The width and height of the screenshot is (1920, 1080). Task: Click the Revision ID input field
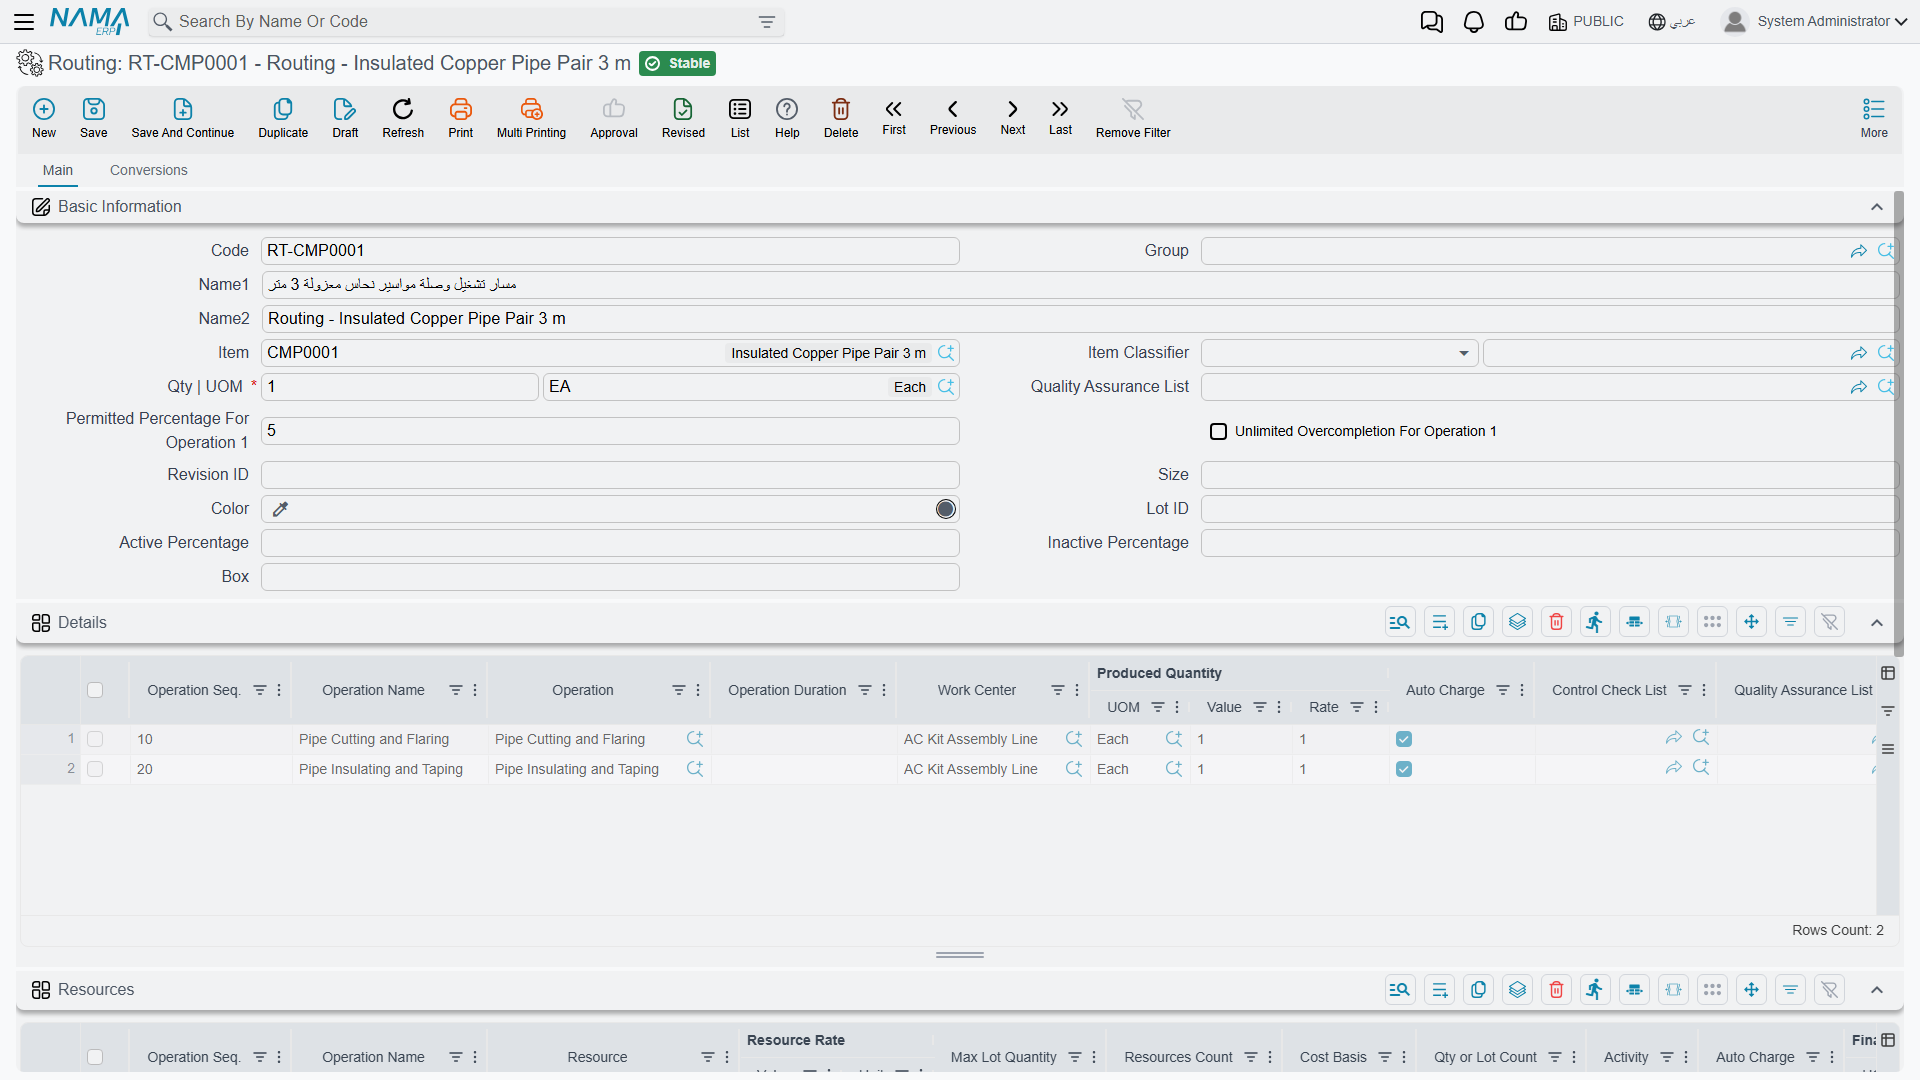(610, 475)
